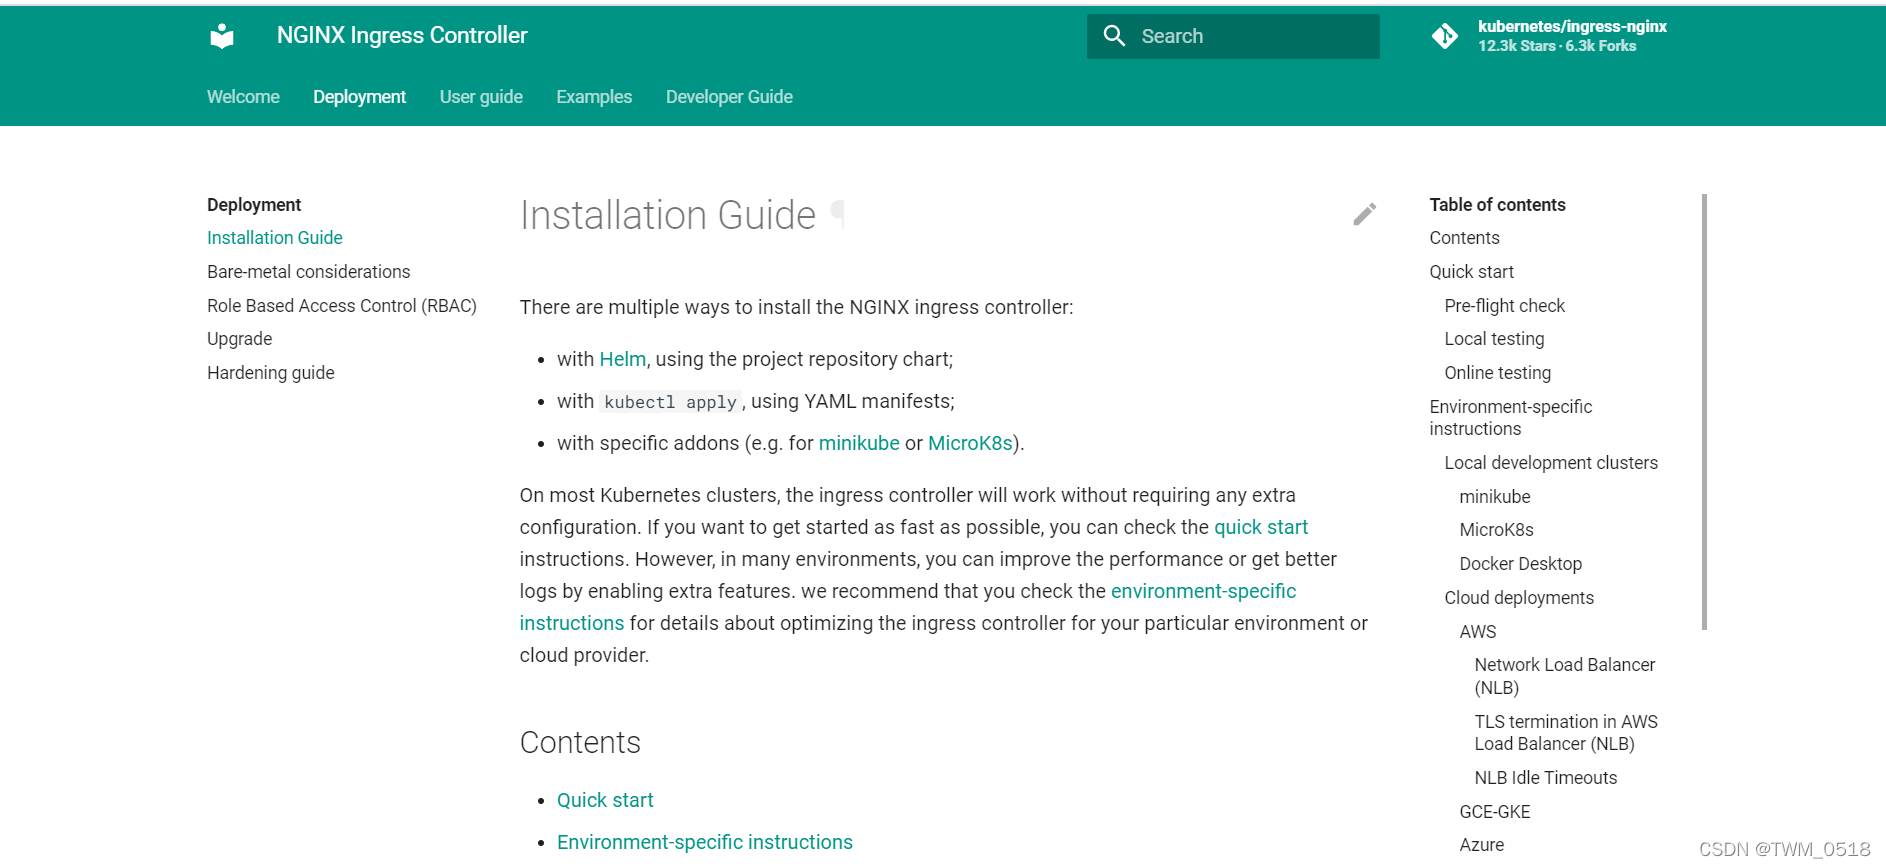Open Quick start under Contents heading

605,800
